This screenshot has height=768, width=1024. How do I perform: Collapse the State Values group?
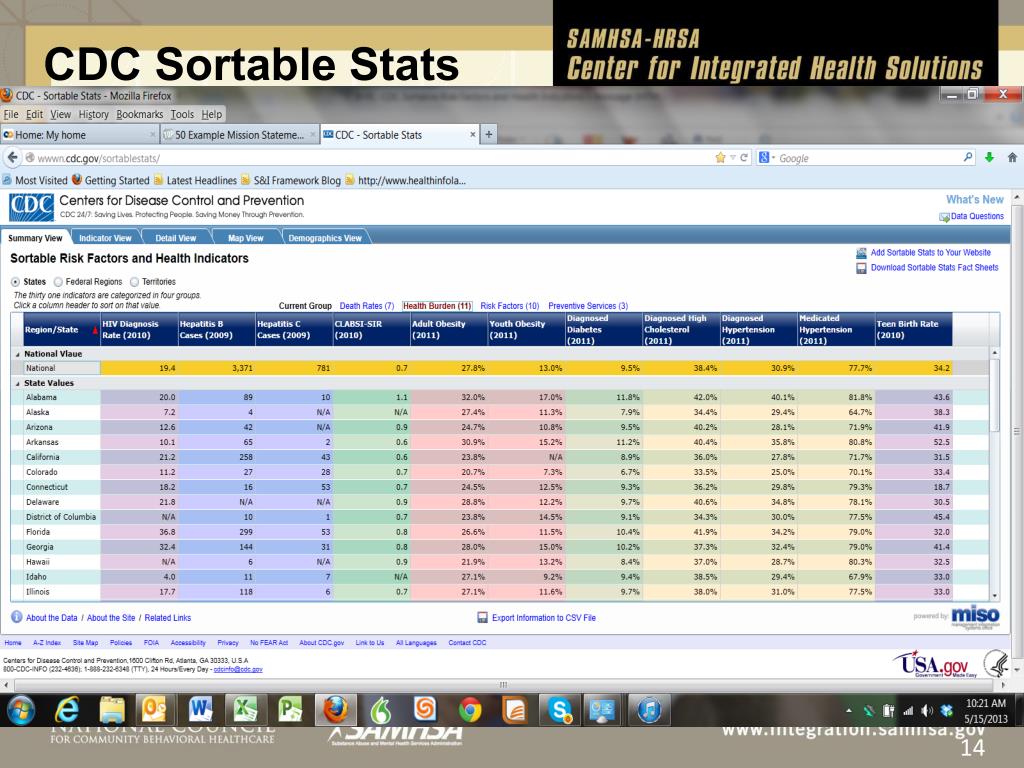click(x=18, y=383)
